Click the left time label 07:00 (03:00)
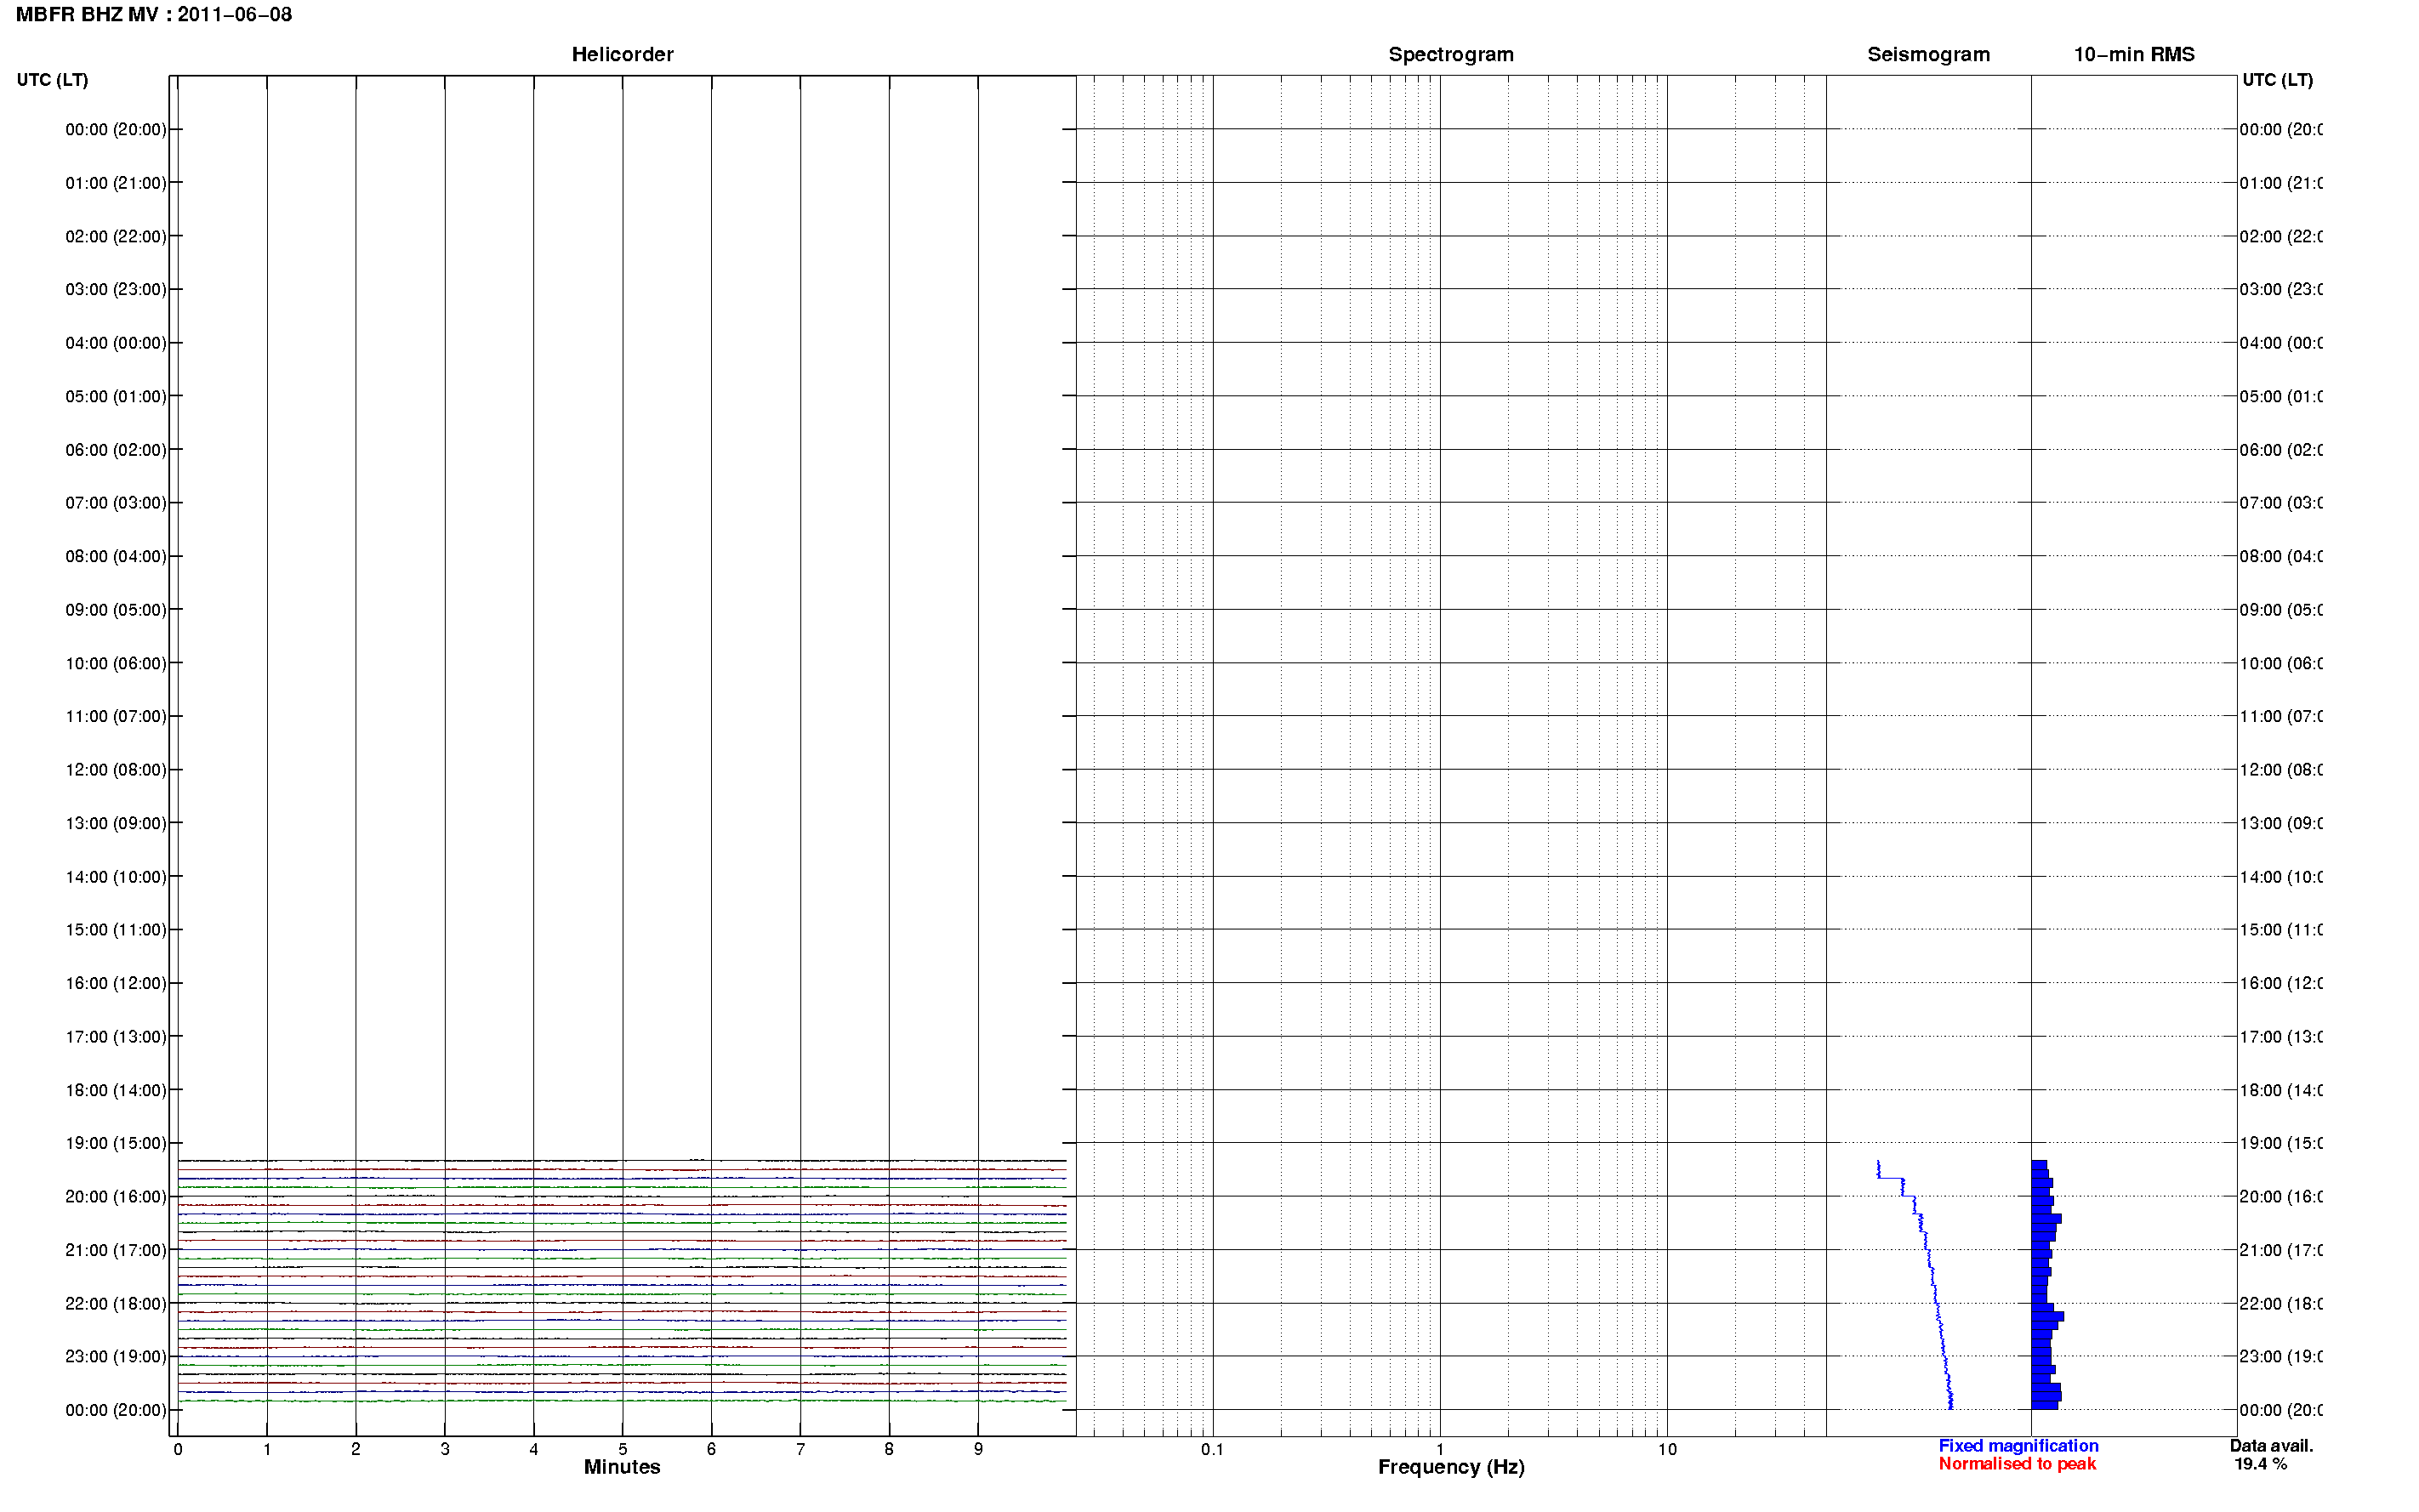The image size is (2419, 1512). point(116,503)
